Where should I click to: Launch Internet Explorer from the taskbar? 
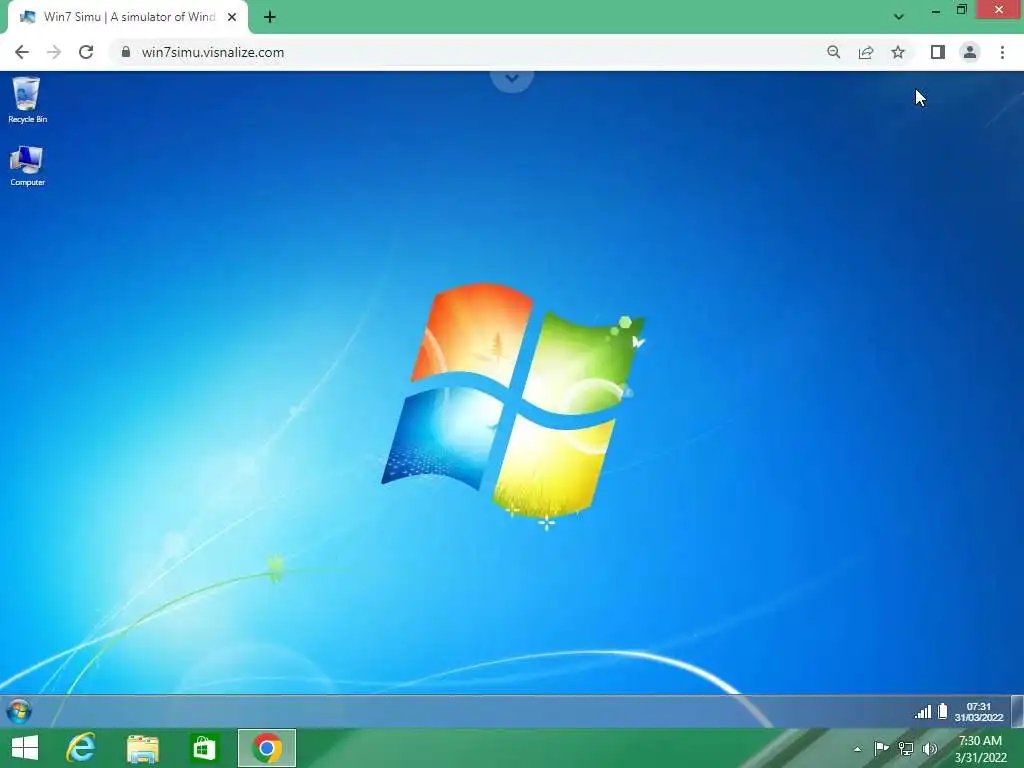(x=81, y=748)
